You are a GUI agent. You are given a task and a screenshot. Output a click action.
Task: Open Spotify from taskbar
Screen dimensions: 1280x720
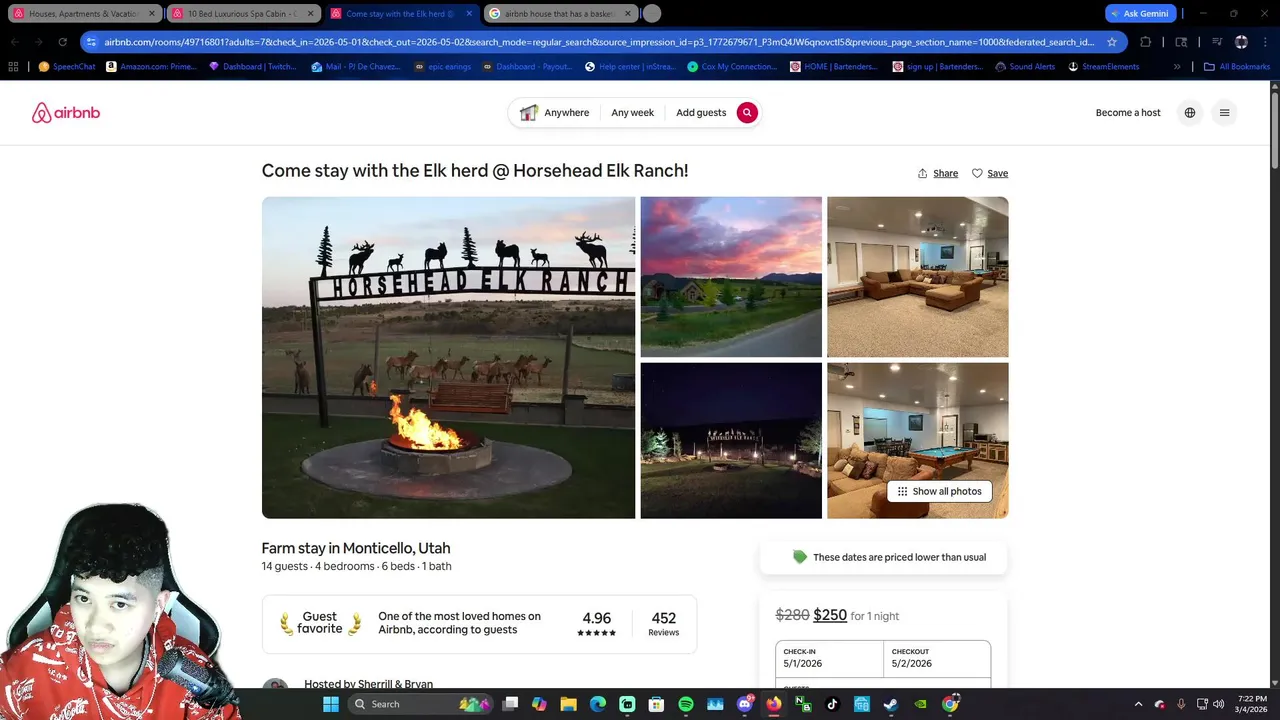[686, 704]
